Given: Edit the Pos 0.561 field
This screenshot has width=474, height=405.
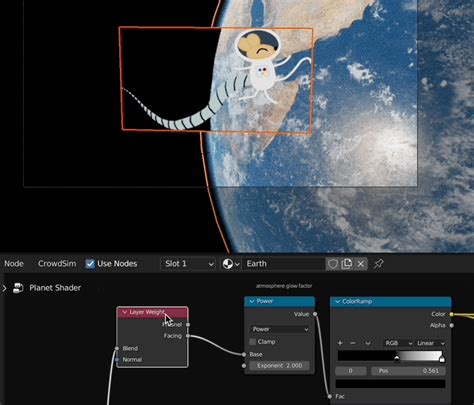Looking at the screenshot, I should pos(408,371).
